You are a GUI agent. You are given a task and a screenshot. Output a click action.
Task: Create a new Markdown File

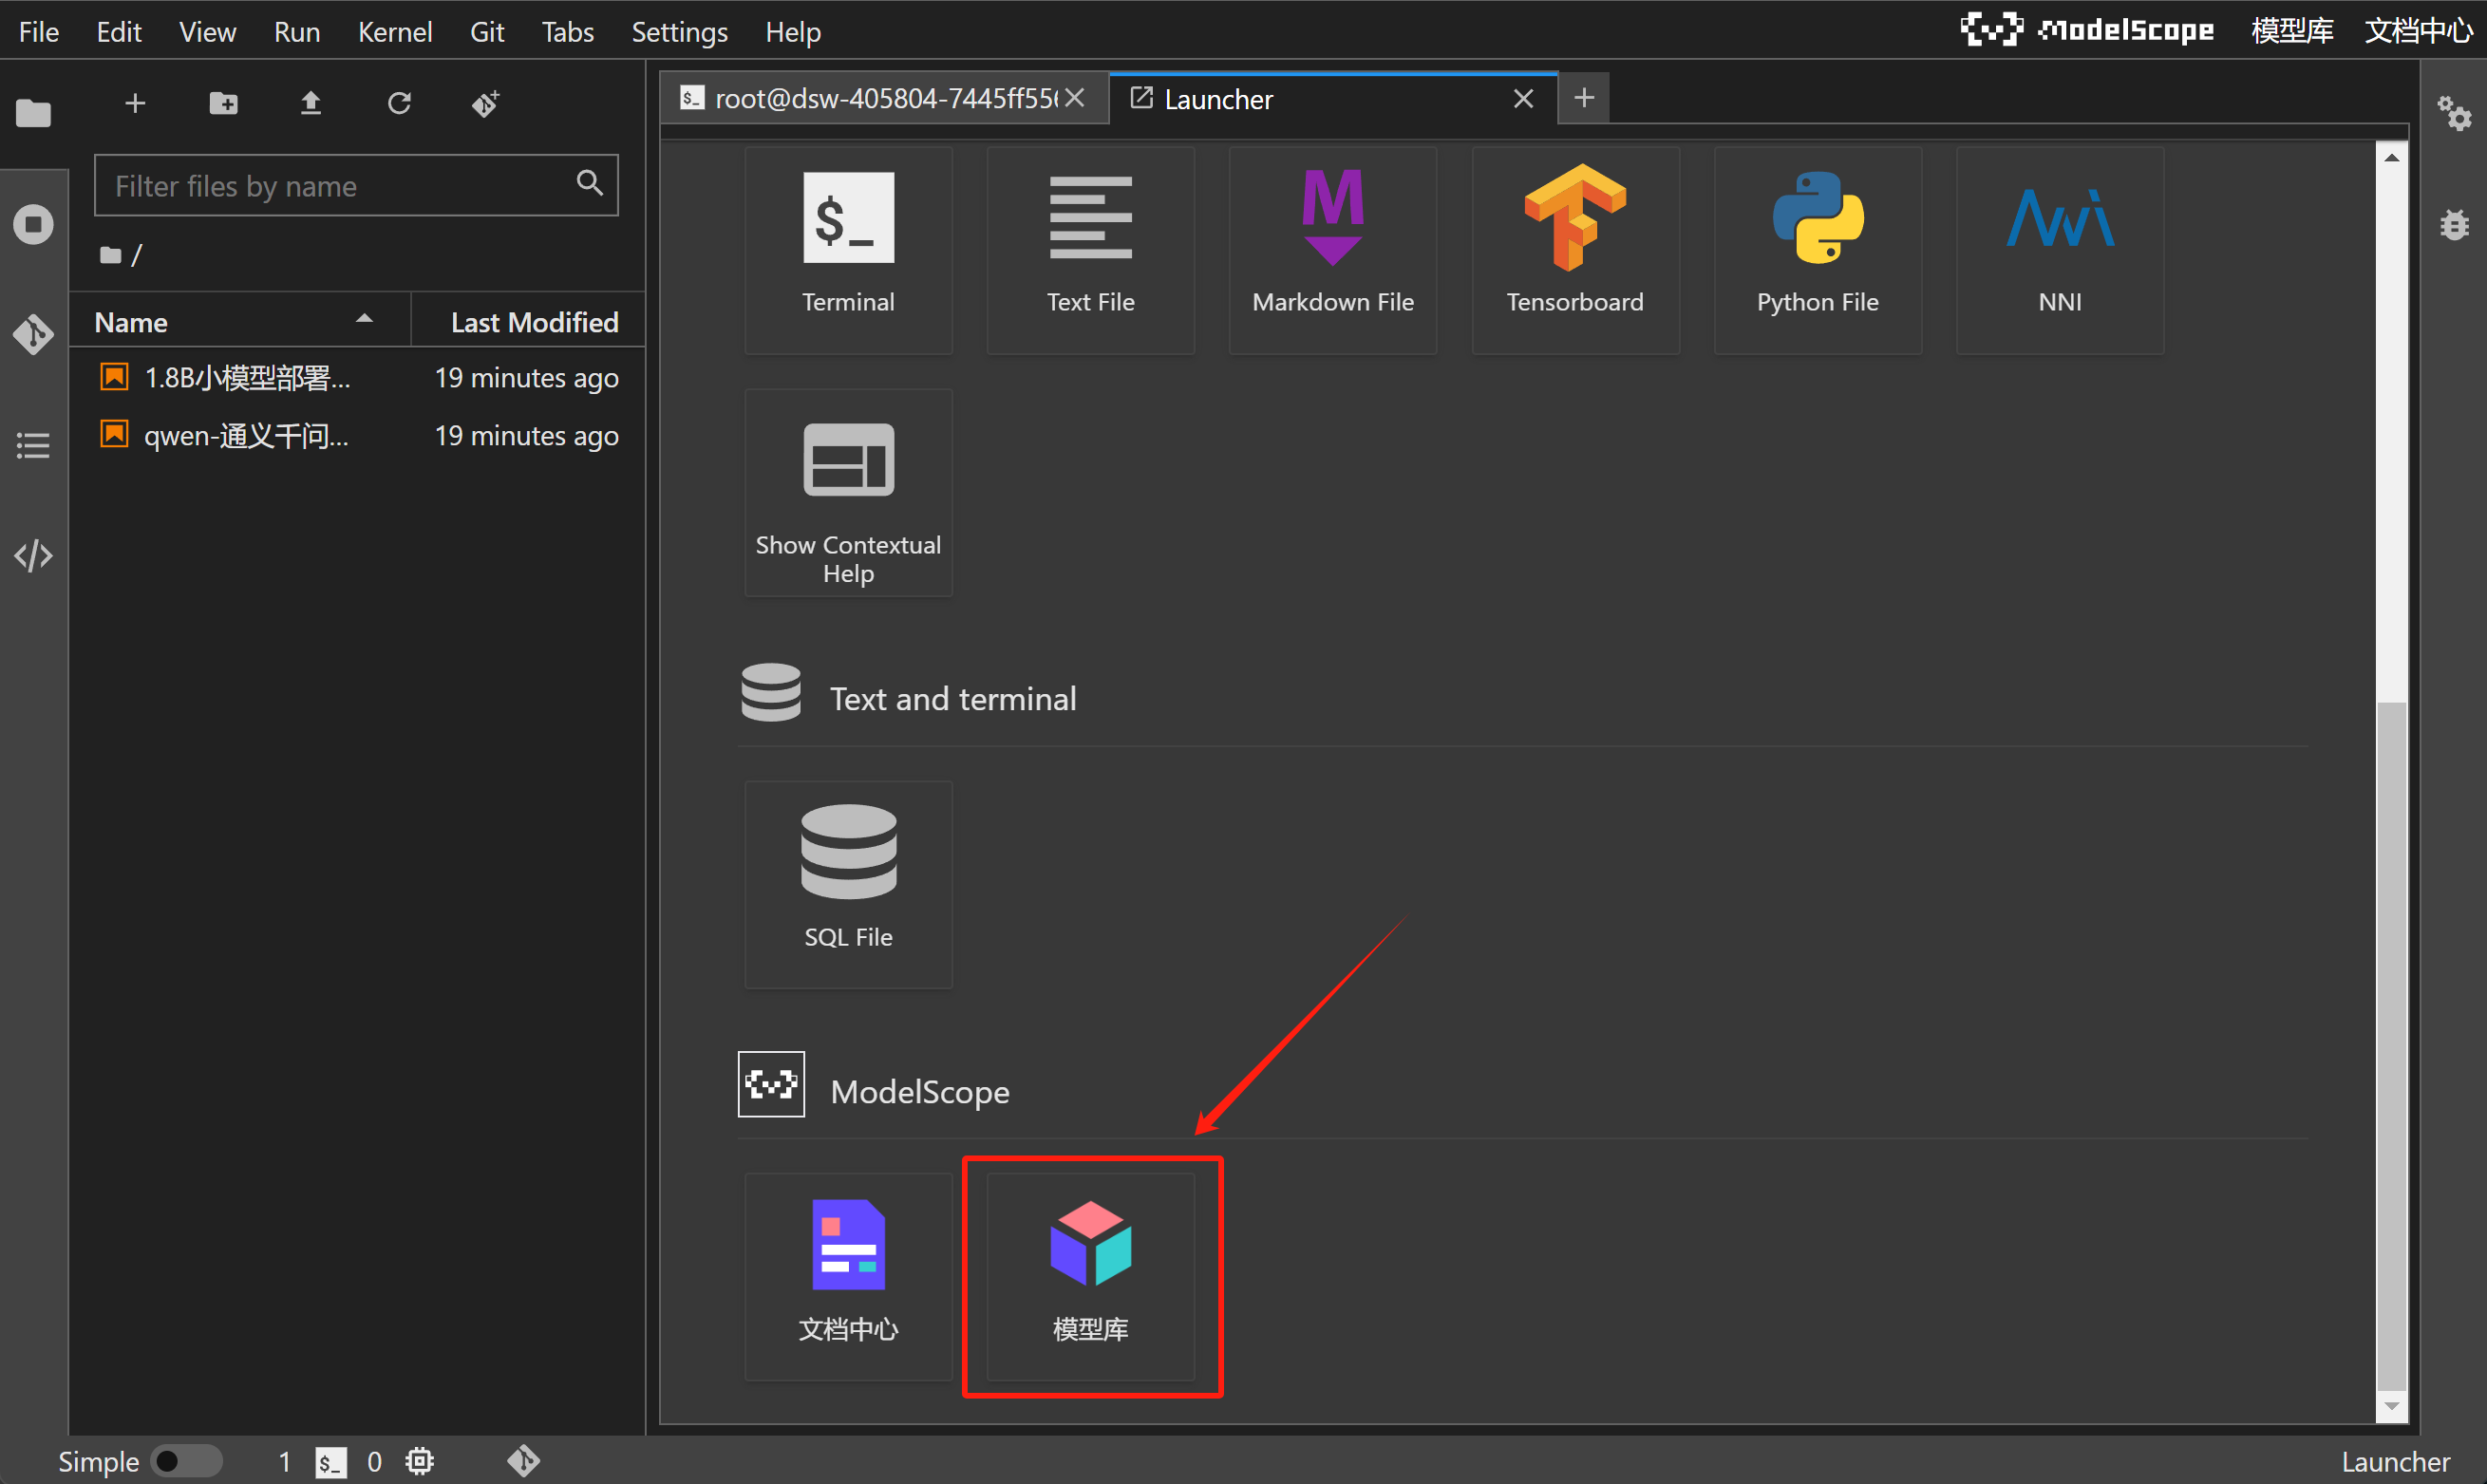click(1332, 250)
